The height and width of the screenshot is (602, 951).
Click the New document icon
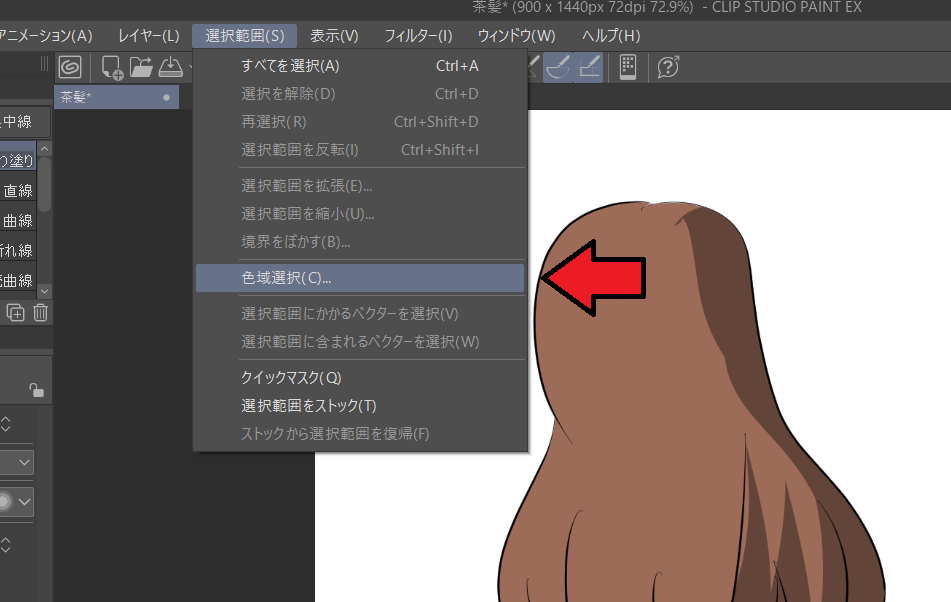coord(111,67)
